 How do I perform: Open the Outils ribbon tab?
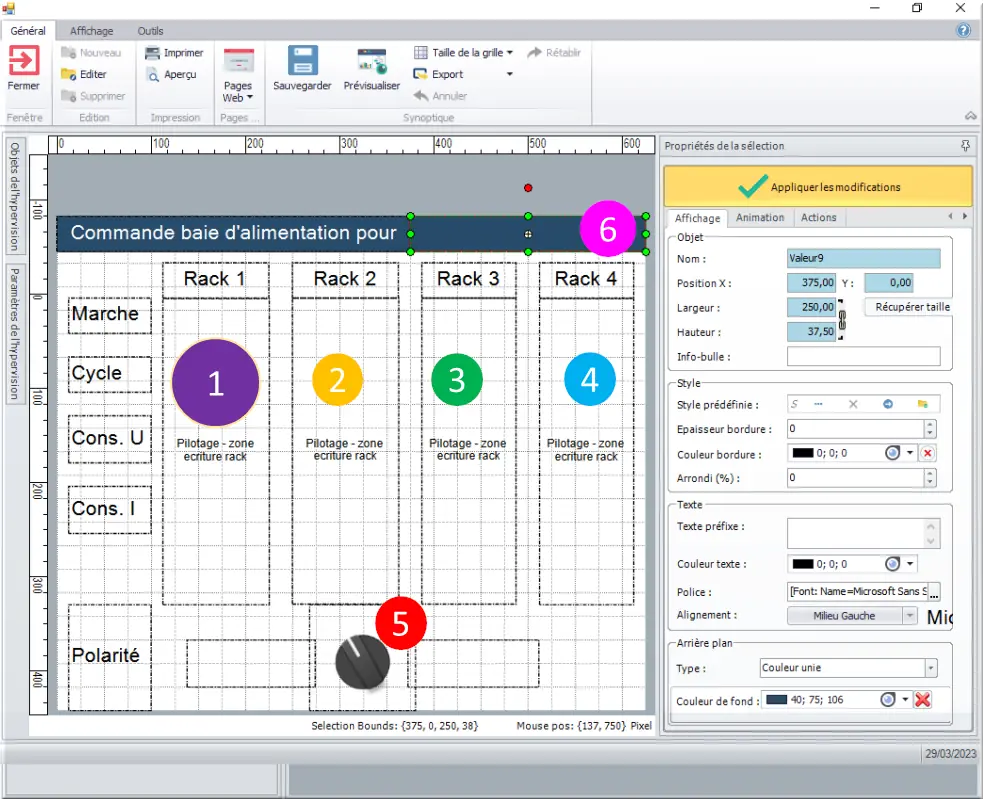tap(150, 31)
